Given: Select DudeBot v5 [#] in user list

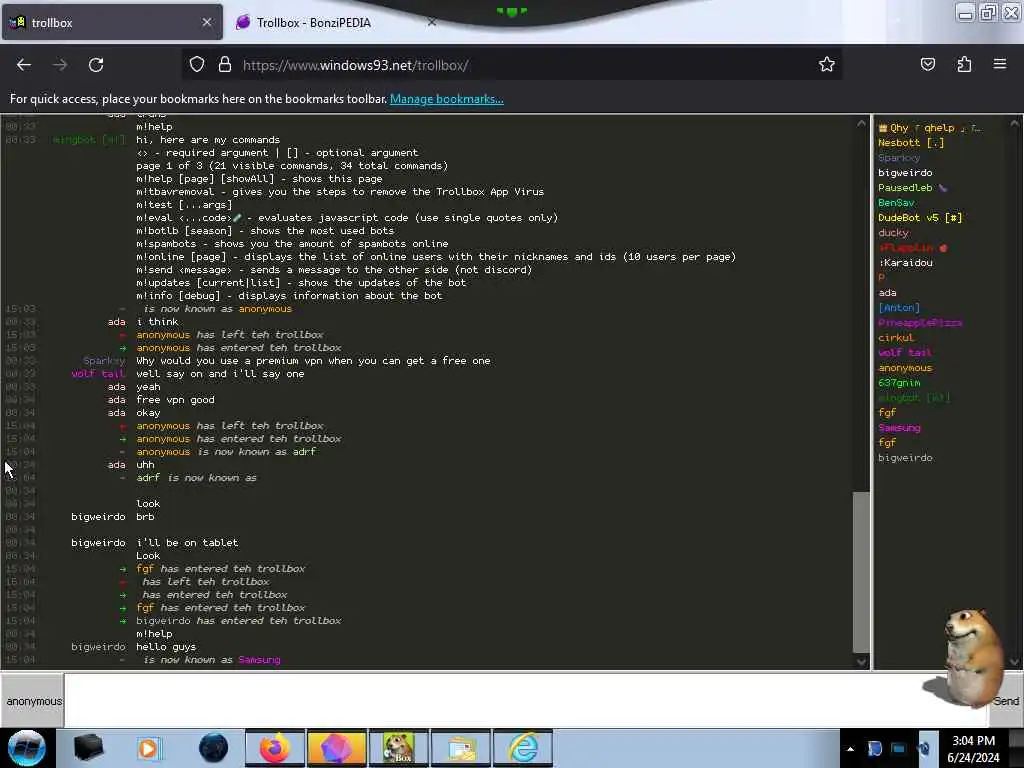Looking at the screenshot, I should pos(920,217).
